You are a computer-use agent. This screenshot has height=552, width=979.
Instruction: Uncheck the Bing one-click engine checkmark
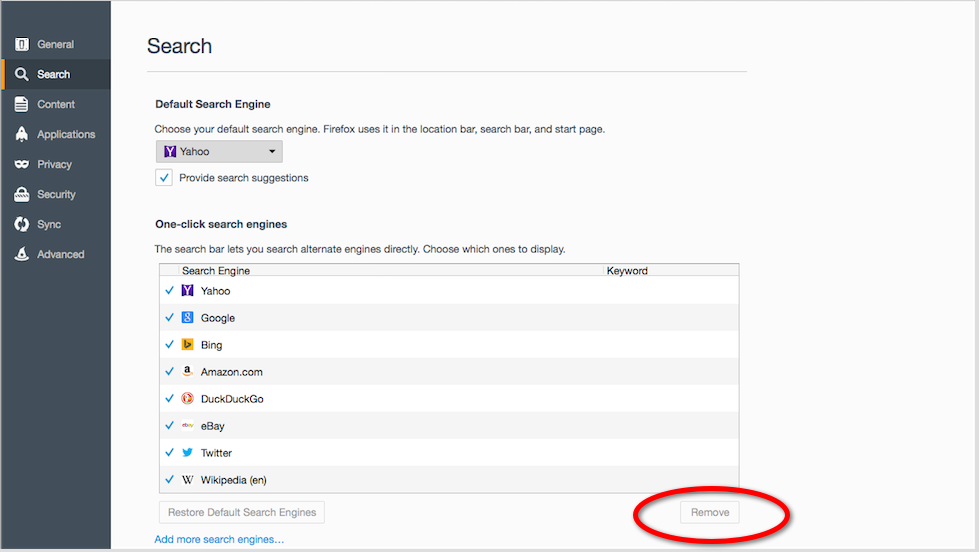(x=169, y=344)
